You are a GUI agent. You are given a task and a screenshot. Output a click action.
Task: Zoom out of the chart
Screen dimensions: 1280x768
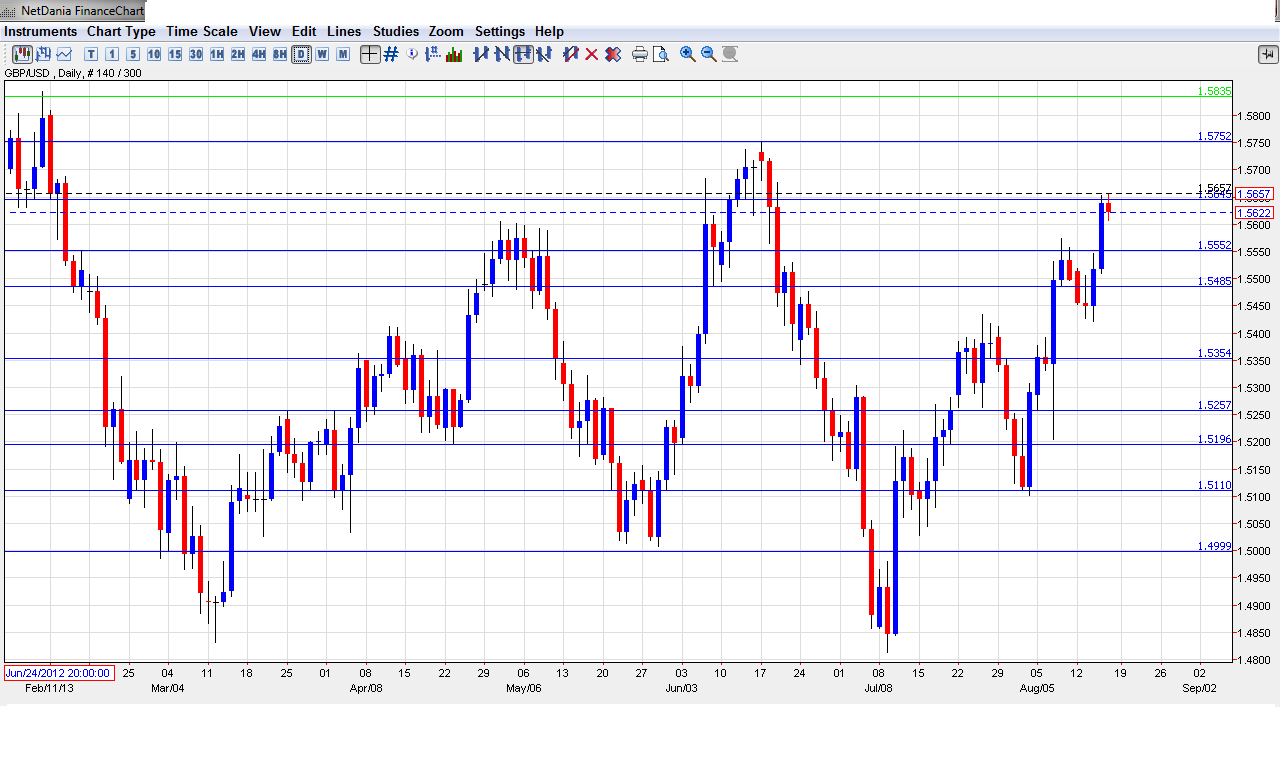coord(709,54)
